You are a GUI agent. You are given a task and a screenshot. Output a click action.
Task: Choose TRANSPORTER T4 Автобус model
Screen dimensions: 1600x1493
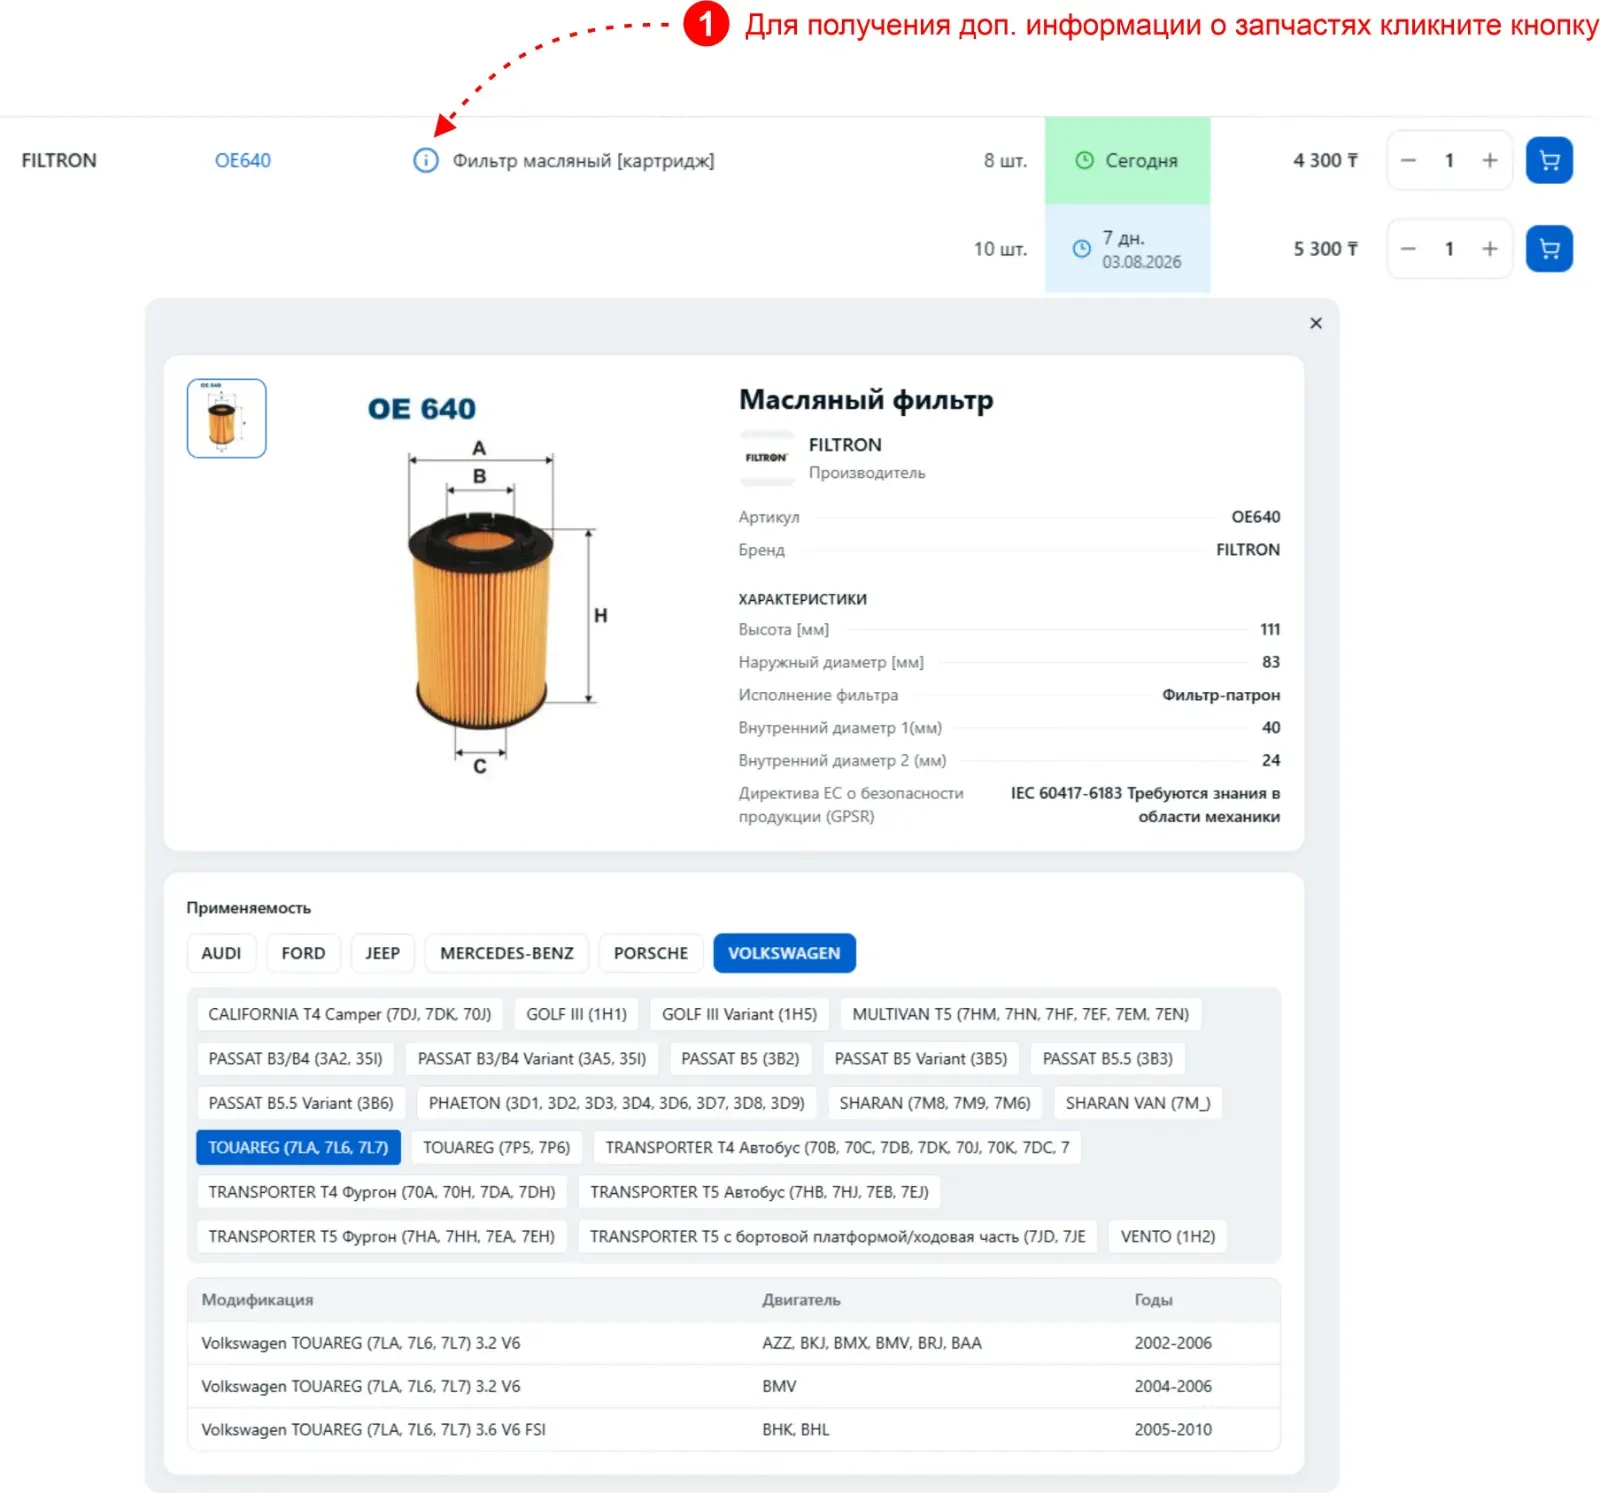(x=837, y=1147)
